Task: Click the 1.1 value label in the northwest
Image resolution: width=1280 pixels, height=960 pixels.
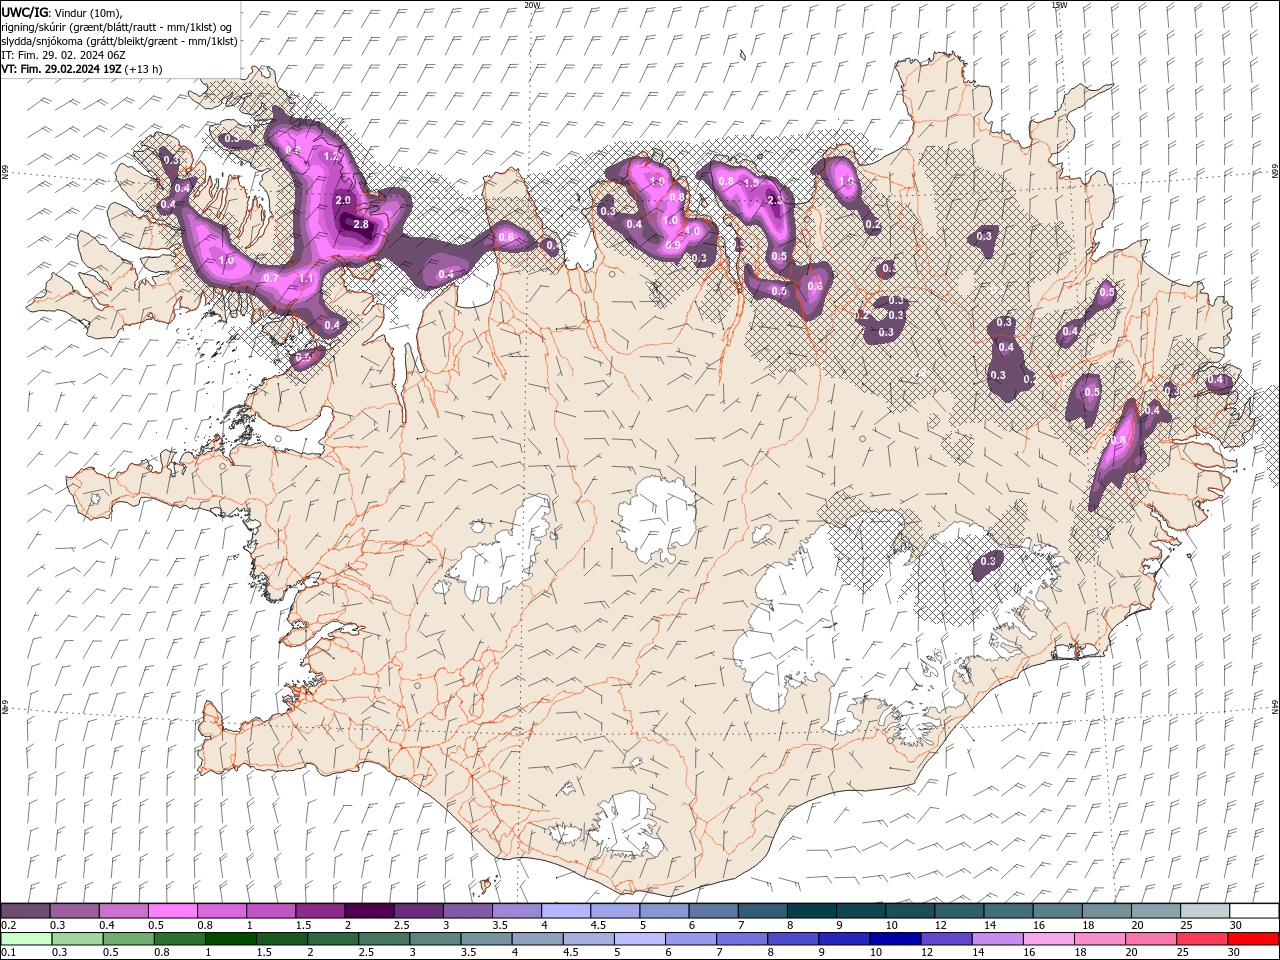Action: tap(307, 278)
